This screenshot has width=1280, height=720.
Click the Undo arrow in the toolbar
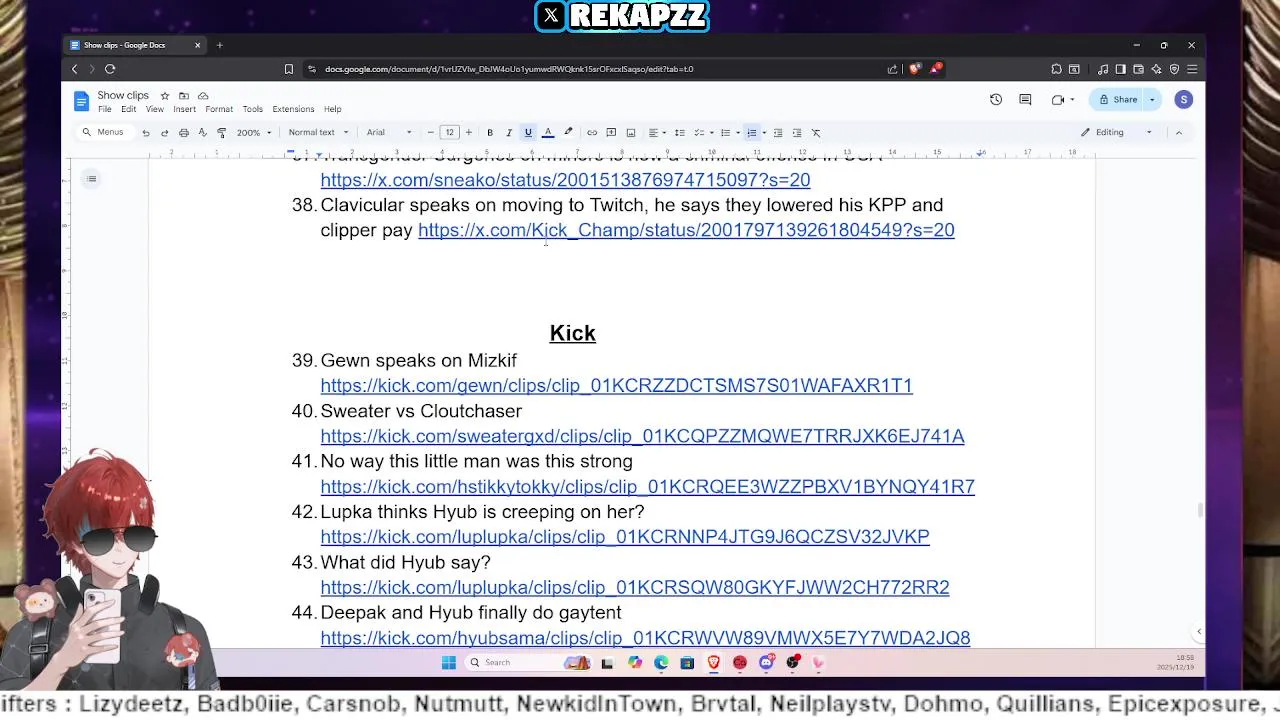[146, 133]
